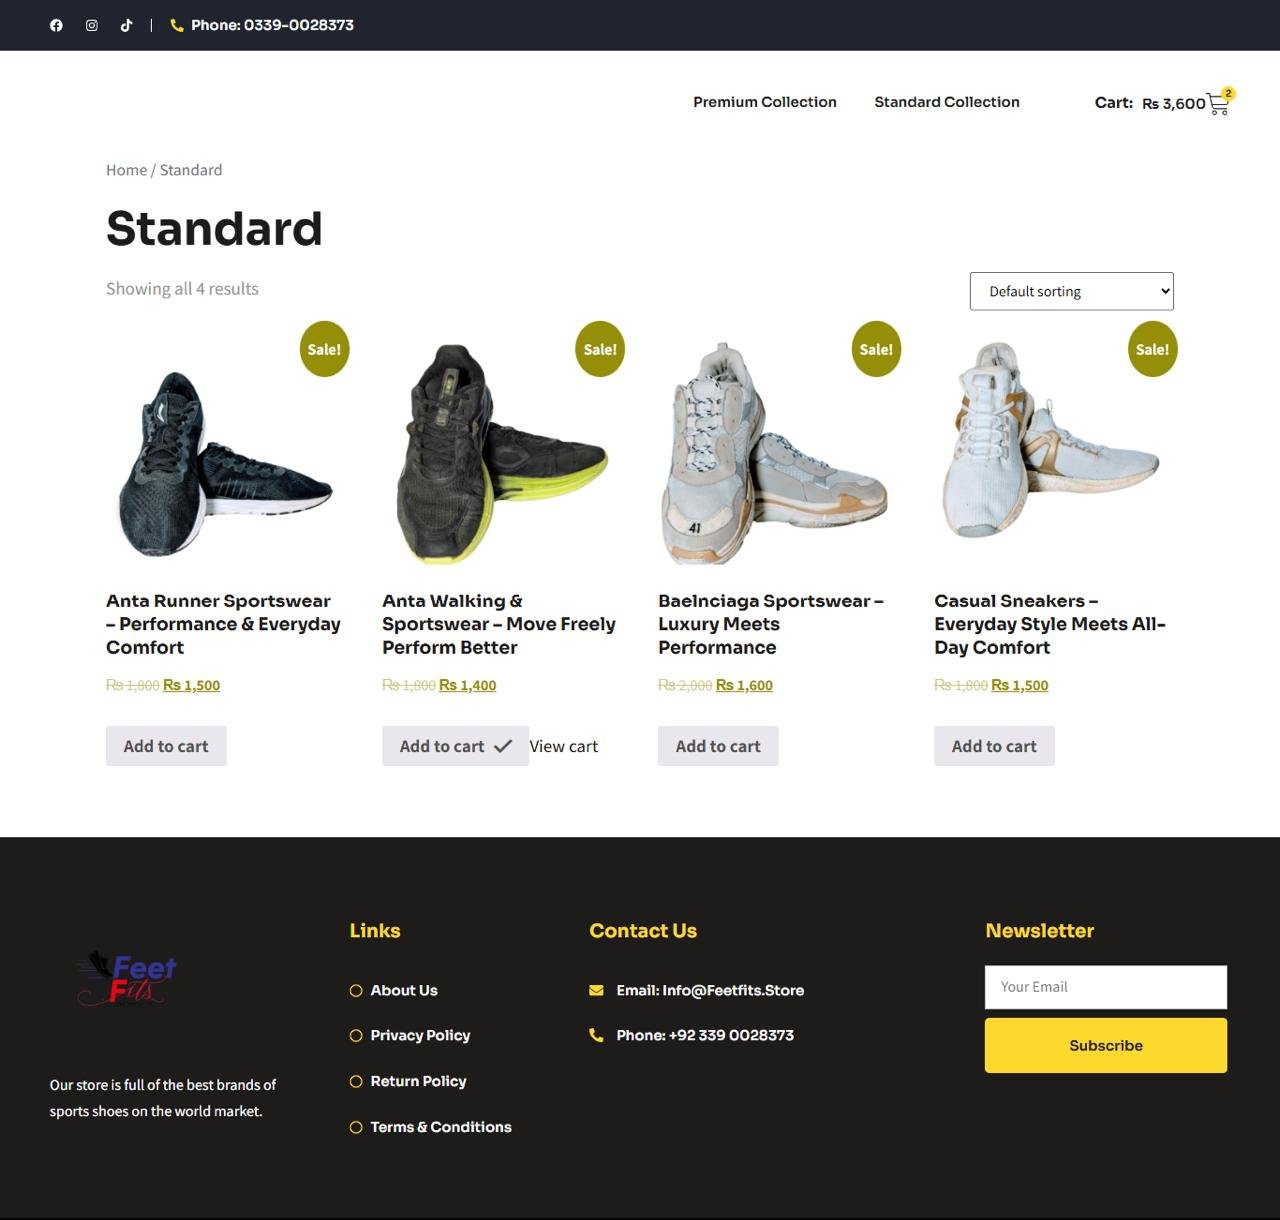Click the View cart link
The height and width of the screenshot is (1220, 1280).
coord(563,746)
